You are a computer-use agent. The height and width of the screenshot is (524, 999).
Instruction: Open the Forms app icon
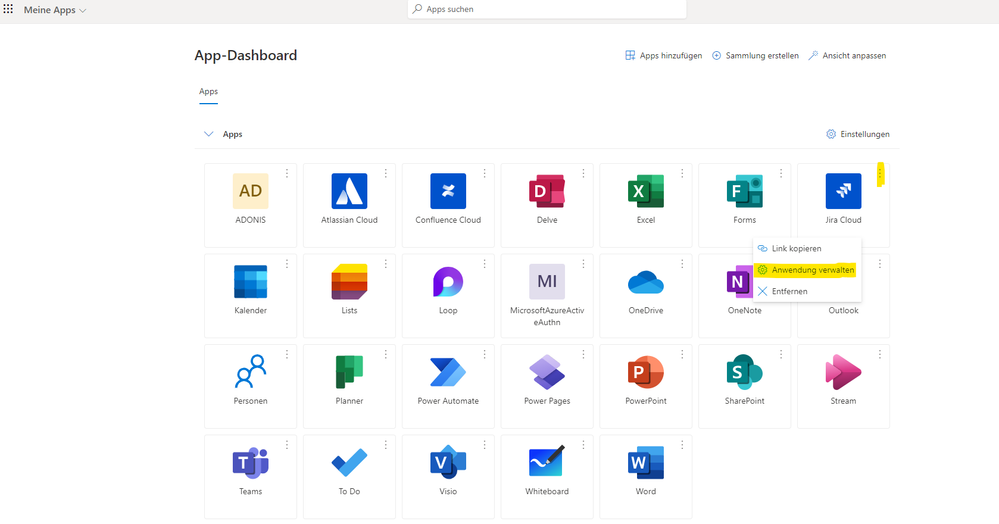[744, 191]
